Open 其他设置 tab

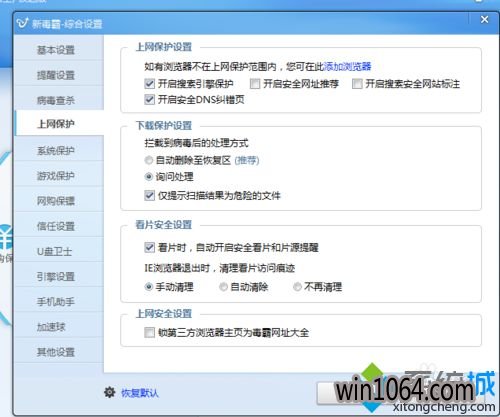tap(59, 352)
